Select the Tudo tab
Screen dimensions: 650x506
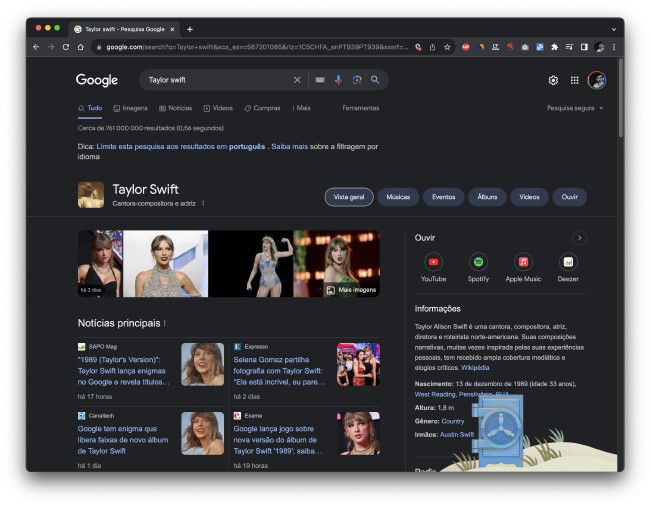[90, 108]
